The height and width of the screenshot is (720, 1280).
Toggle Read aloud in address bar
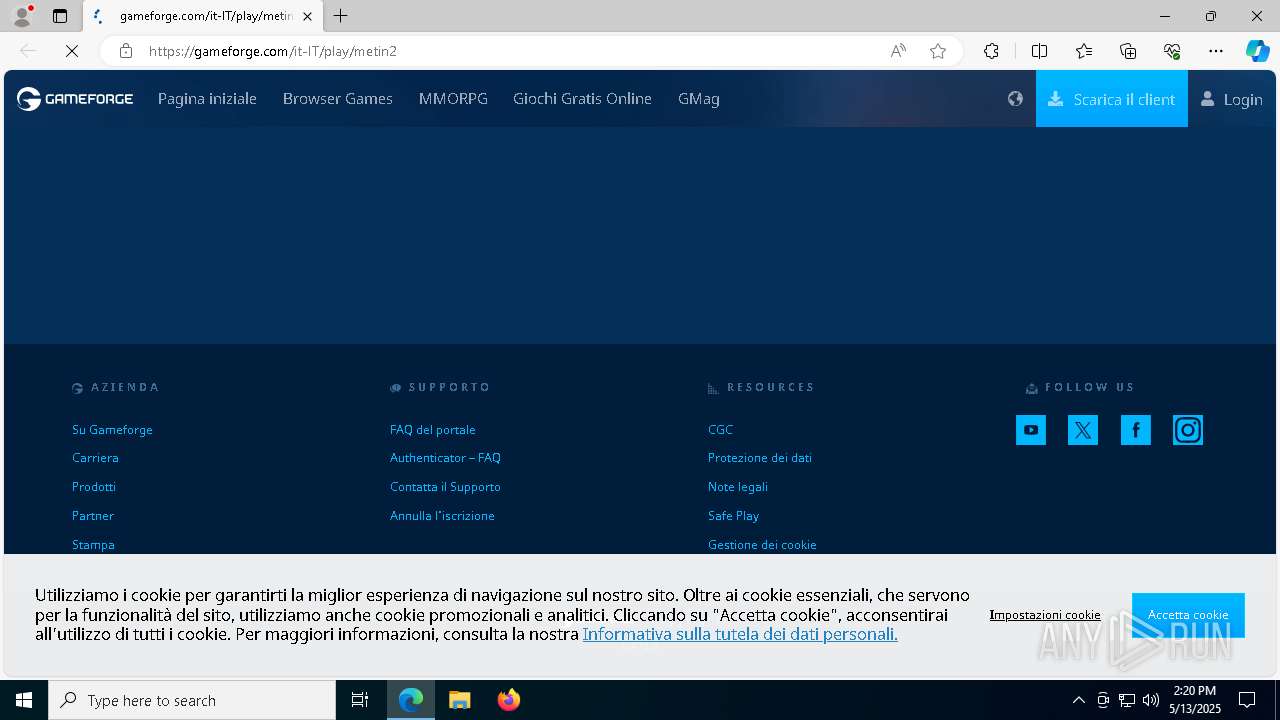coord(898,51)
